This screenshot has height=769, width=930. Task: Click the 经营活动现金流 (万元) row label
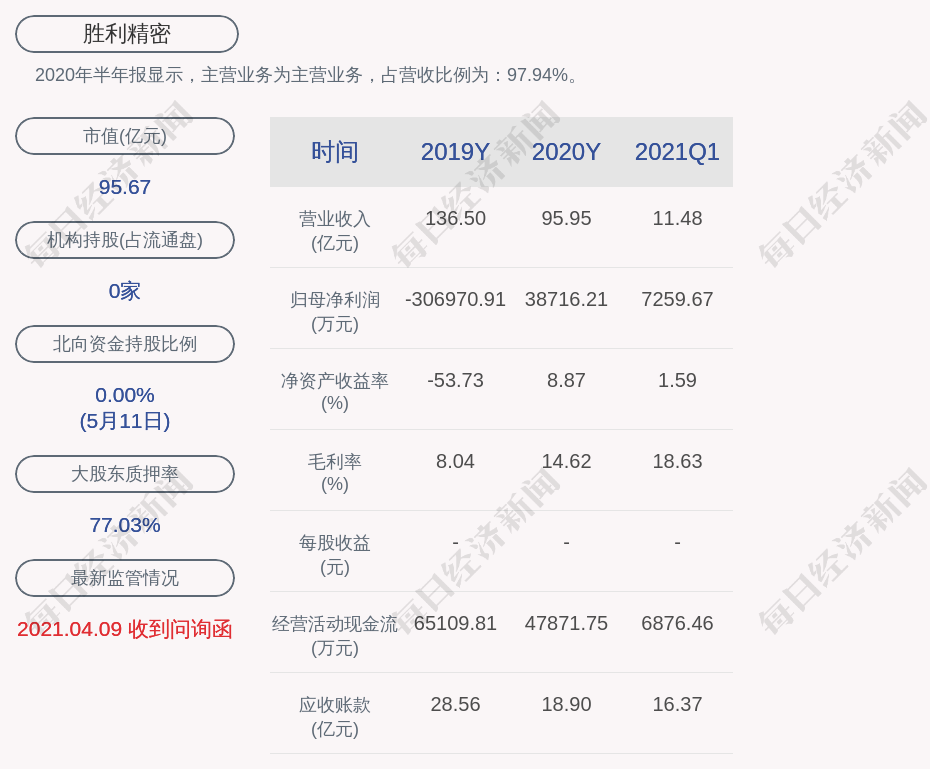335,636
